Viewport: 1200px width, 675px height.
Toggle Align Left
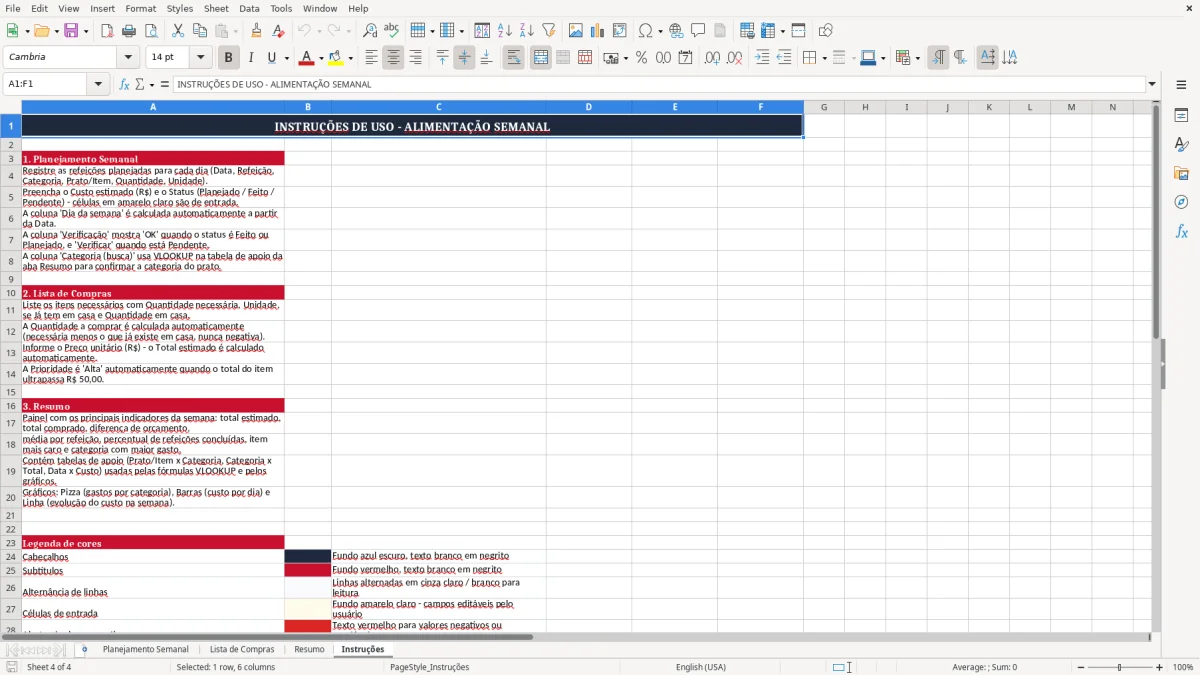coord(371,58)
